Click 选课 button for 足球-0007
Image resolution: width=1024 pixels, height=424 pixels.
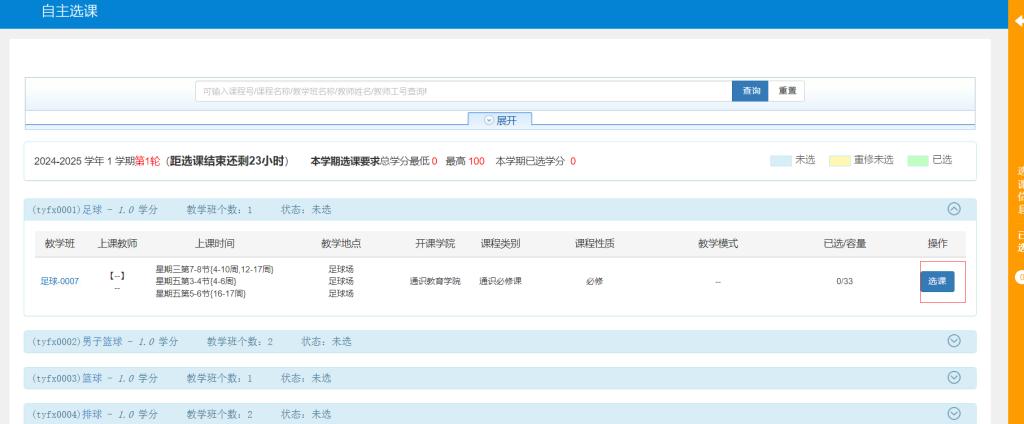pos(937,282)
